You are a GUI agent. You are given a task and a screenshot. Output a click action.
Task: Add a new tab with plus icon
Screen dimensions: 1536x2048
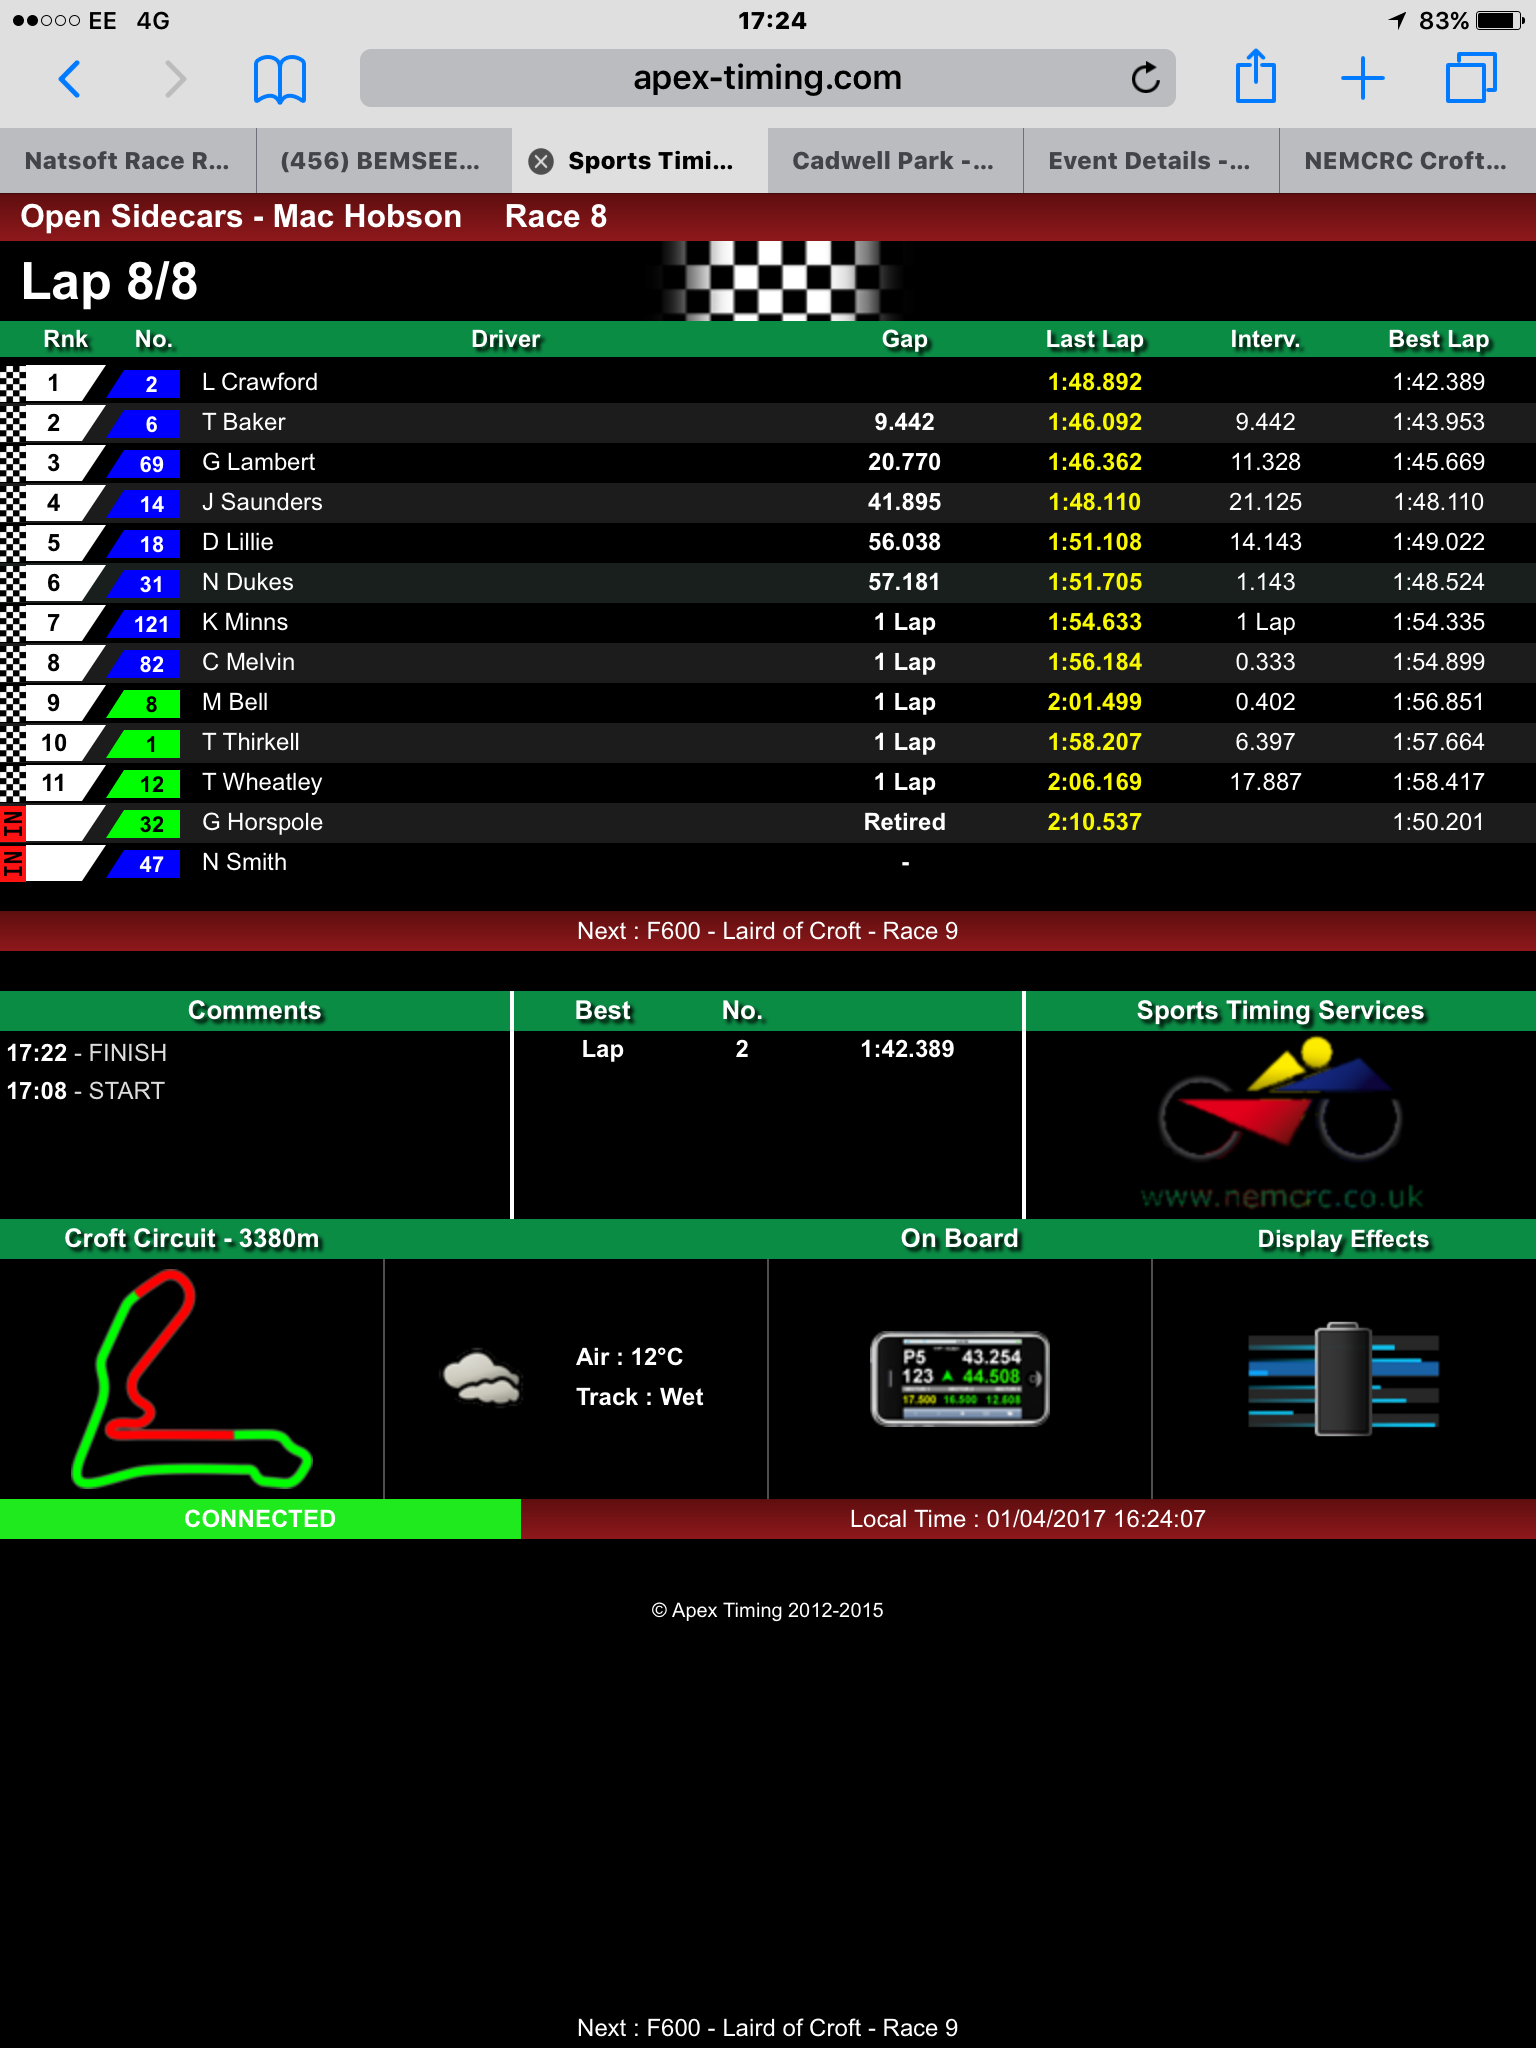[1363, 78]
